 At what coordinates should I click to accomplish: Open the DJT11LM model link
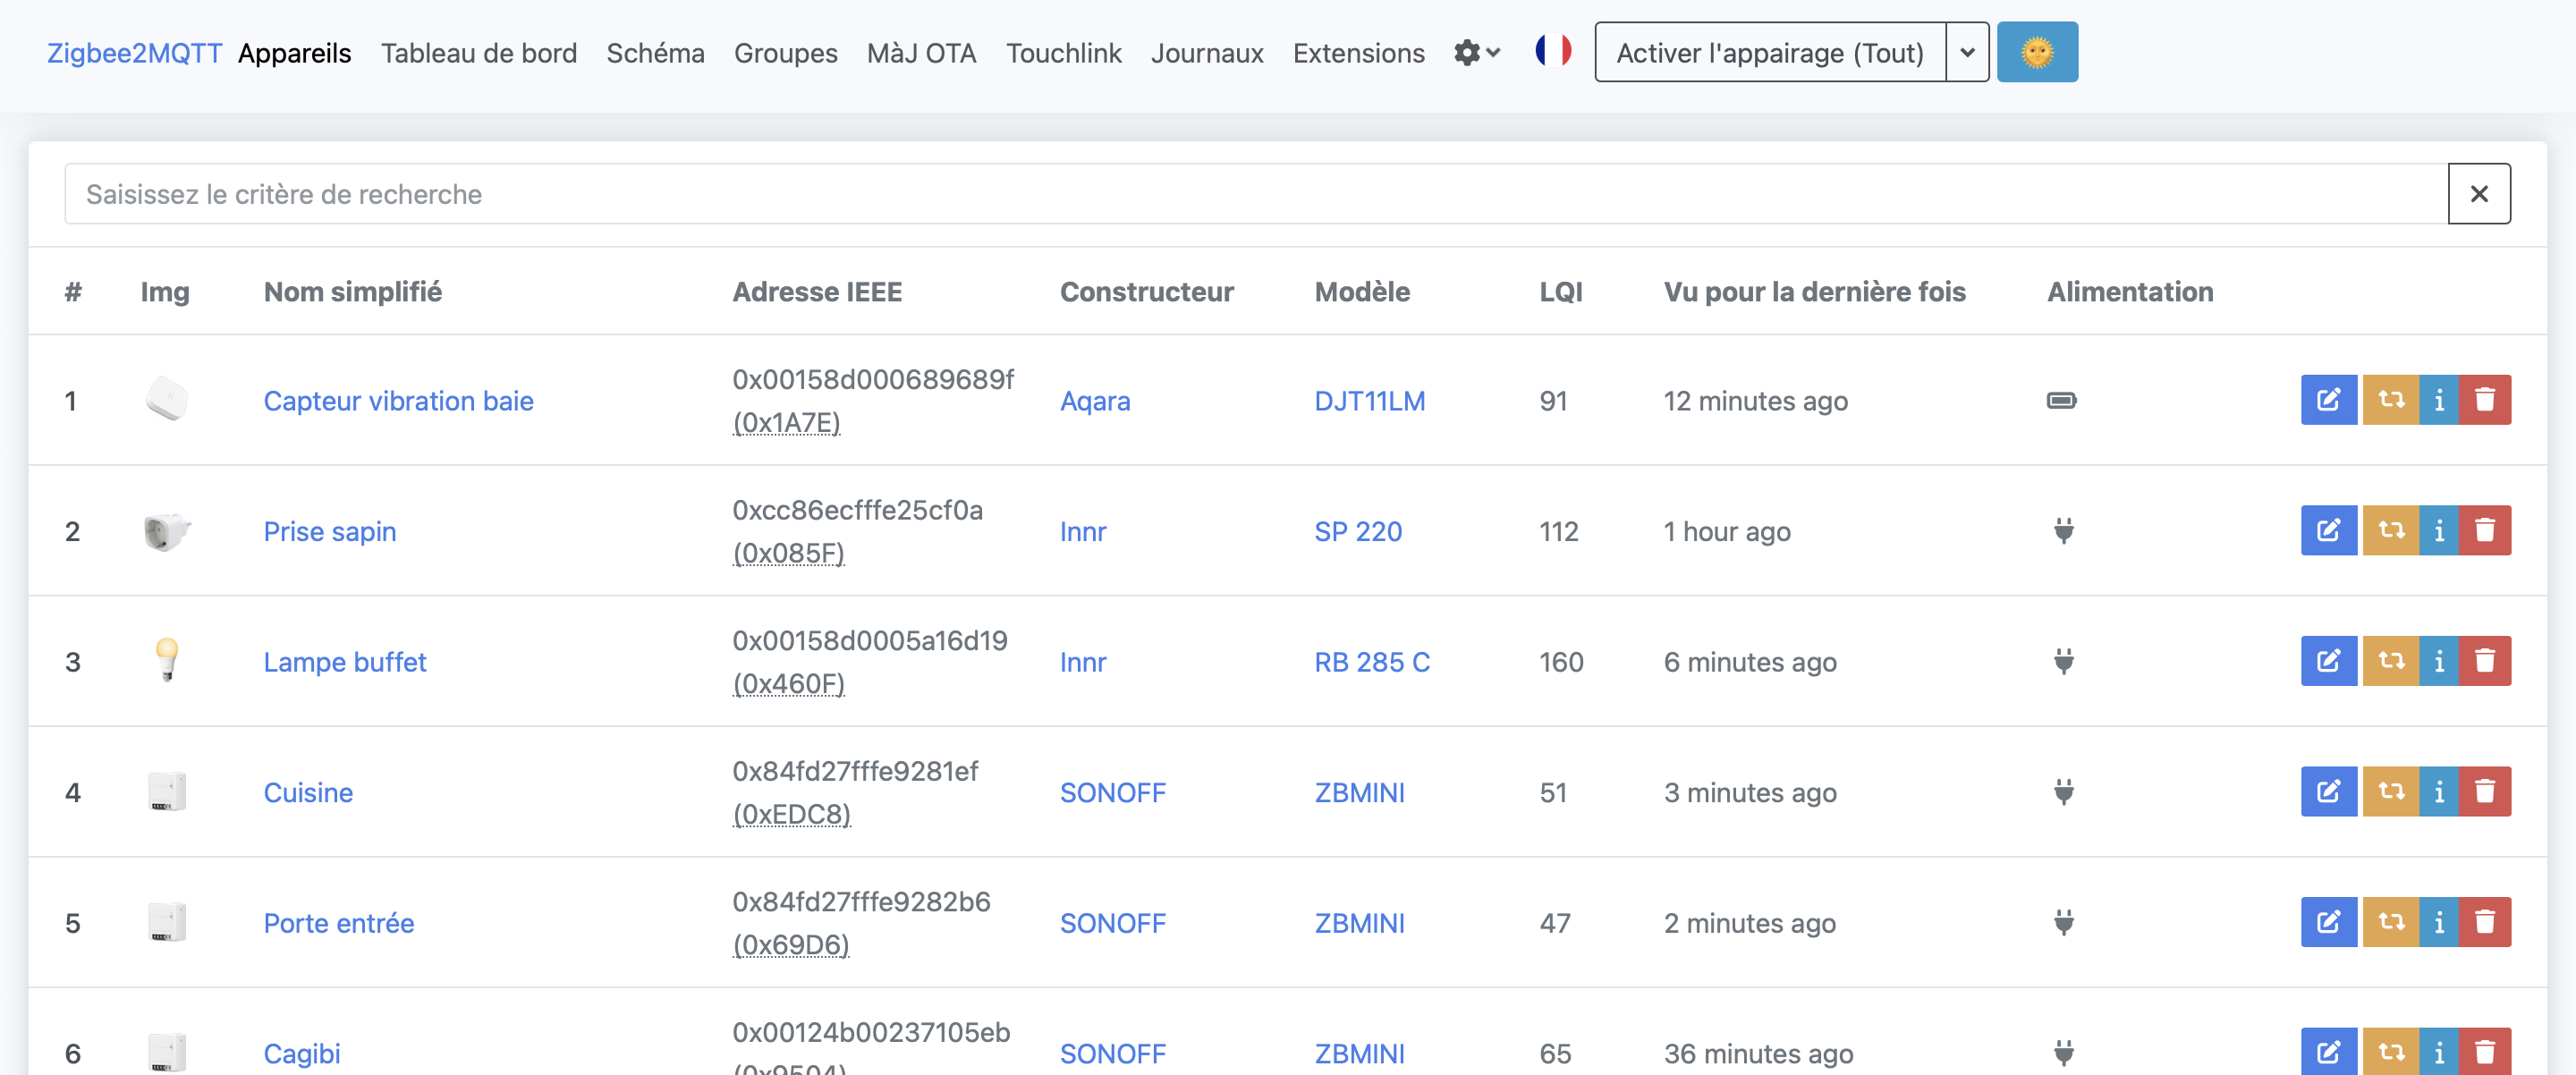click(1369, 401)
